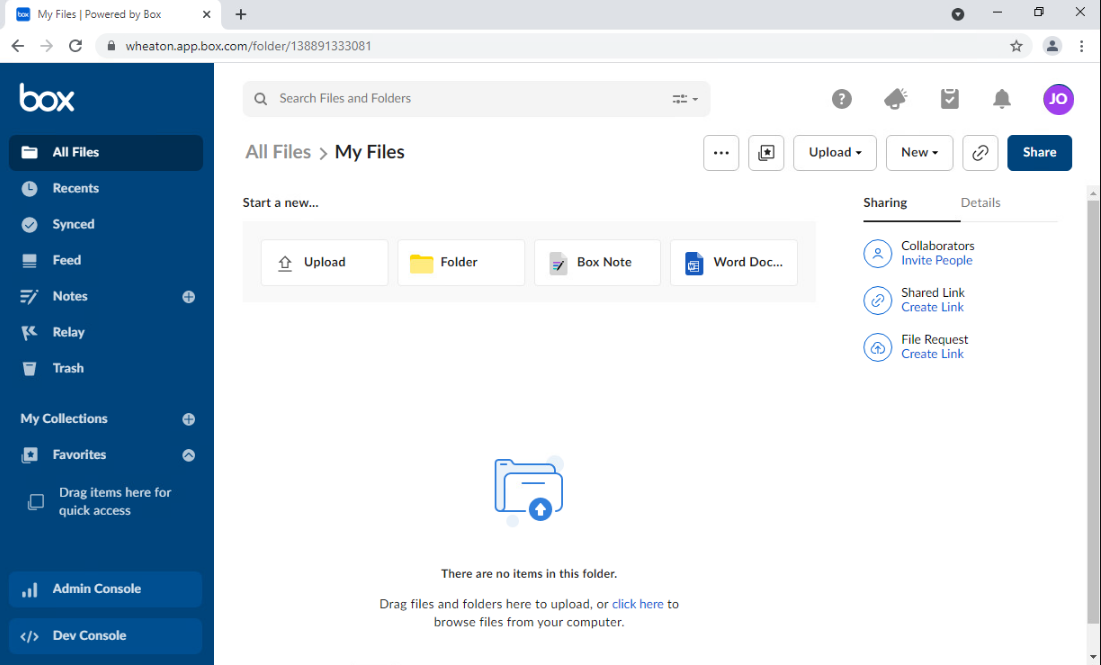Click the Upload tile under Start a new
Screen dimensions: 1101x665
point(324,263)
